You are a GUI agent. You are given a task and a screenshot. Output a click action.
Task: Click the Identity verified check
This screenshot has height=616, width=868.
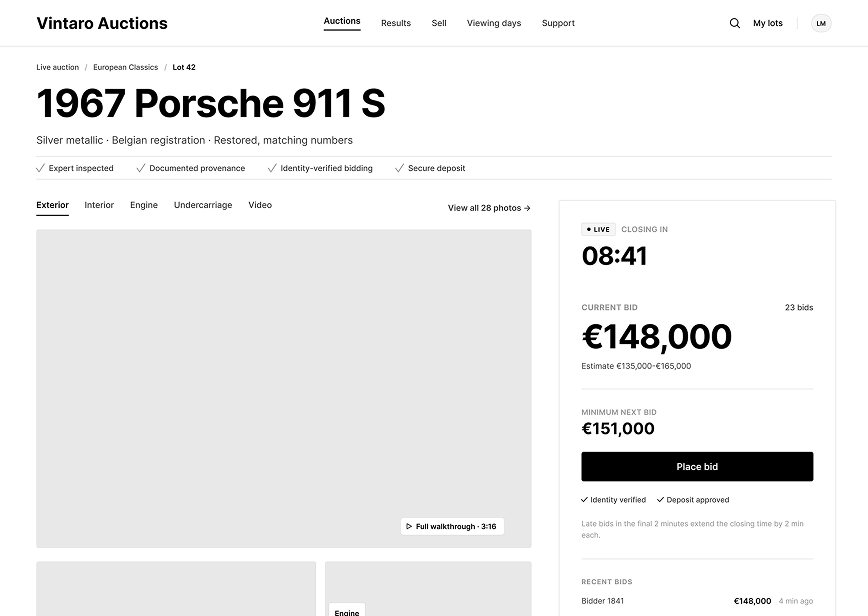613,500
